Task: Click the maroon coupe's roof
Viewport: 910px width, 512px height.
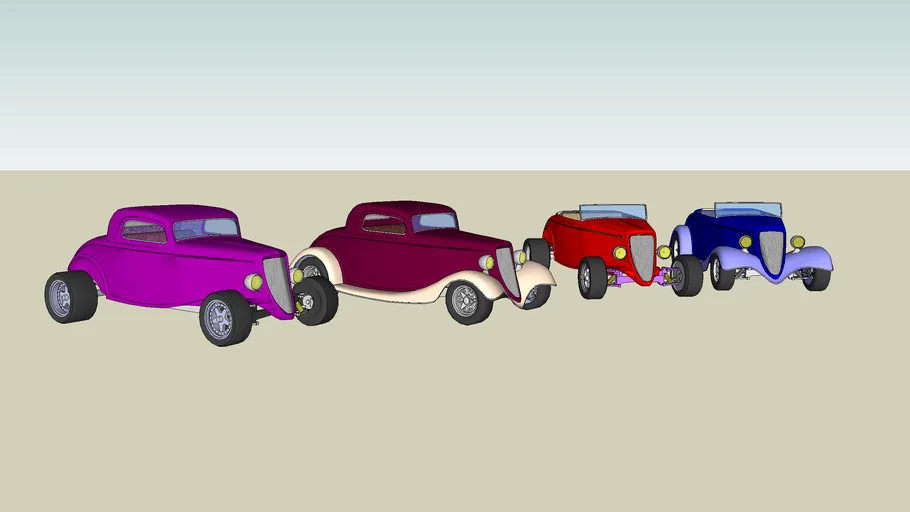Action: (x=400, y=208)
